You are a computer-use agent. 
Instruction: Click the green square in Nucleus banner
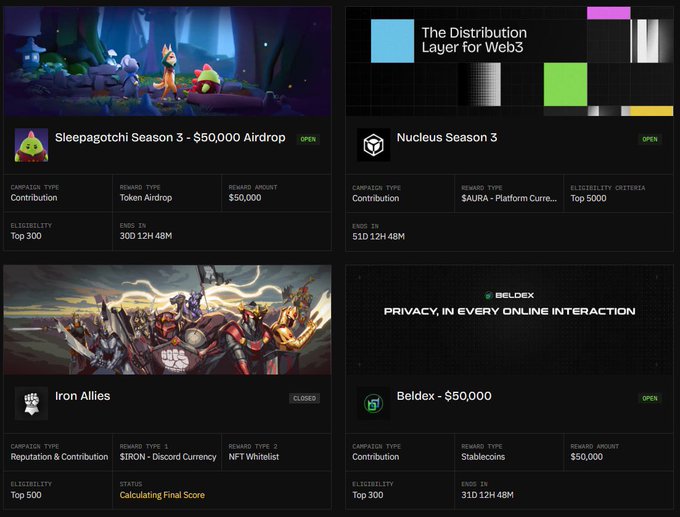(x=566, y=84)
